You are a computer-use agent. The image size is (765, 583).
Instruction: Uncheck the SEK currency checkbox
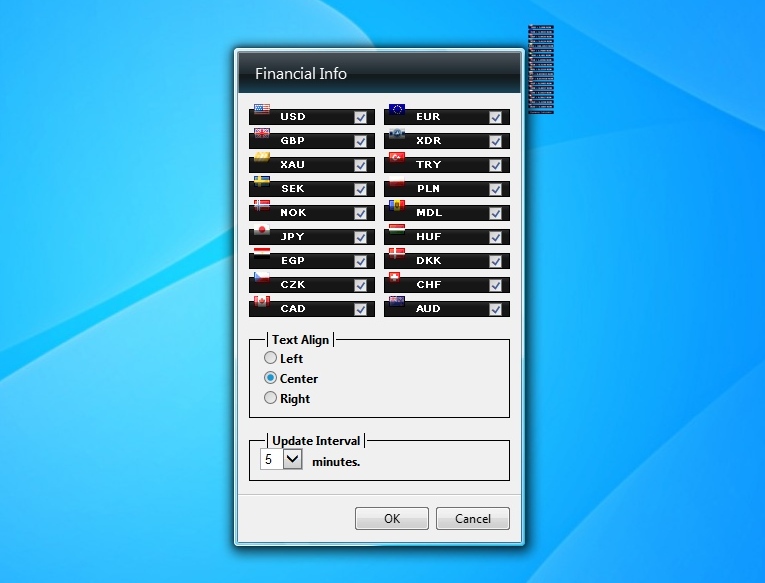click(x=361, y=189)
